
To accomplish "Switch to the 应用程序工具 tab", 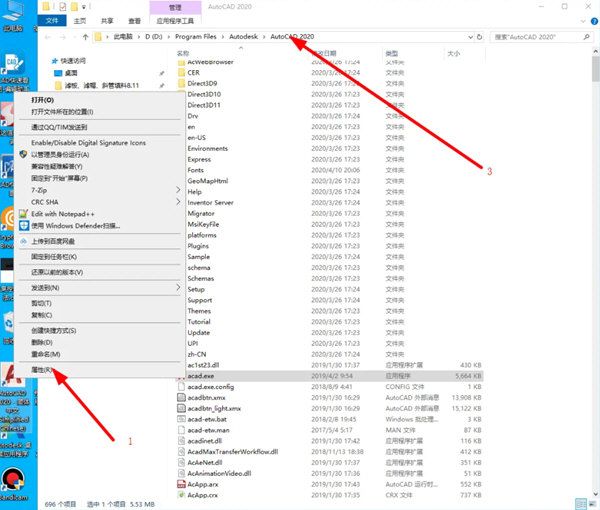I will [175, 21].
